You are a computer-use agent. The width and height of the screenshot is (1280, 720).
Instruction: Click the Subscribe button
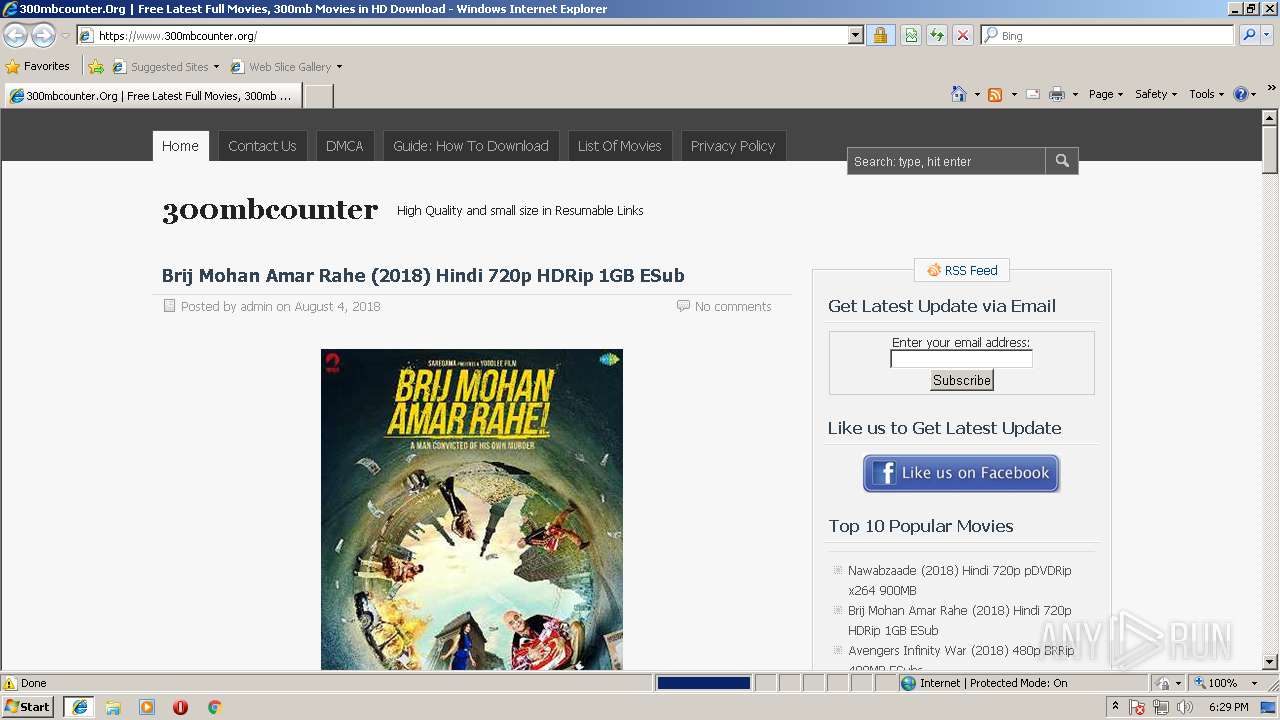pyautogui.click(x=961, y=380)
